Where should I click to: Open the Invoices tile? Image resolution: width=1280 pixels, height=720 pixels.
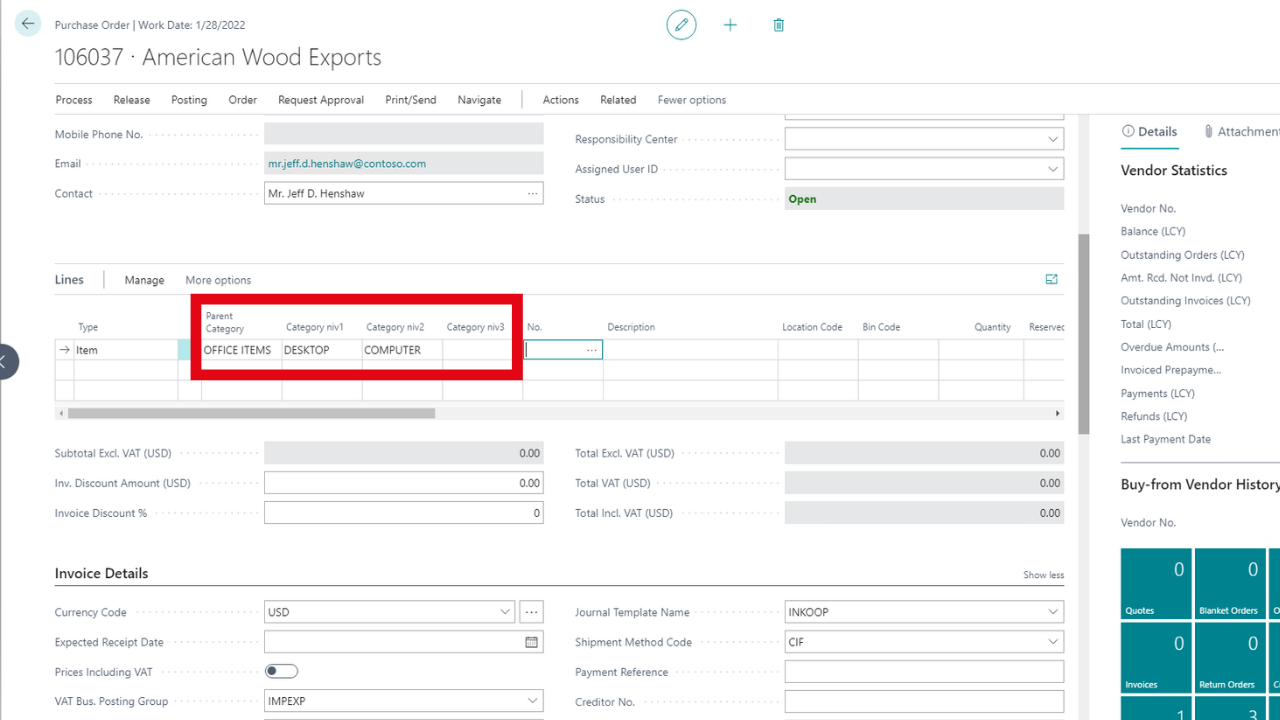coord(1155,657)
